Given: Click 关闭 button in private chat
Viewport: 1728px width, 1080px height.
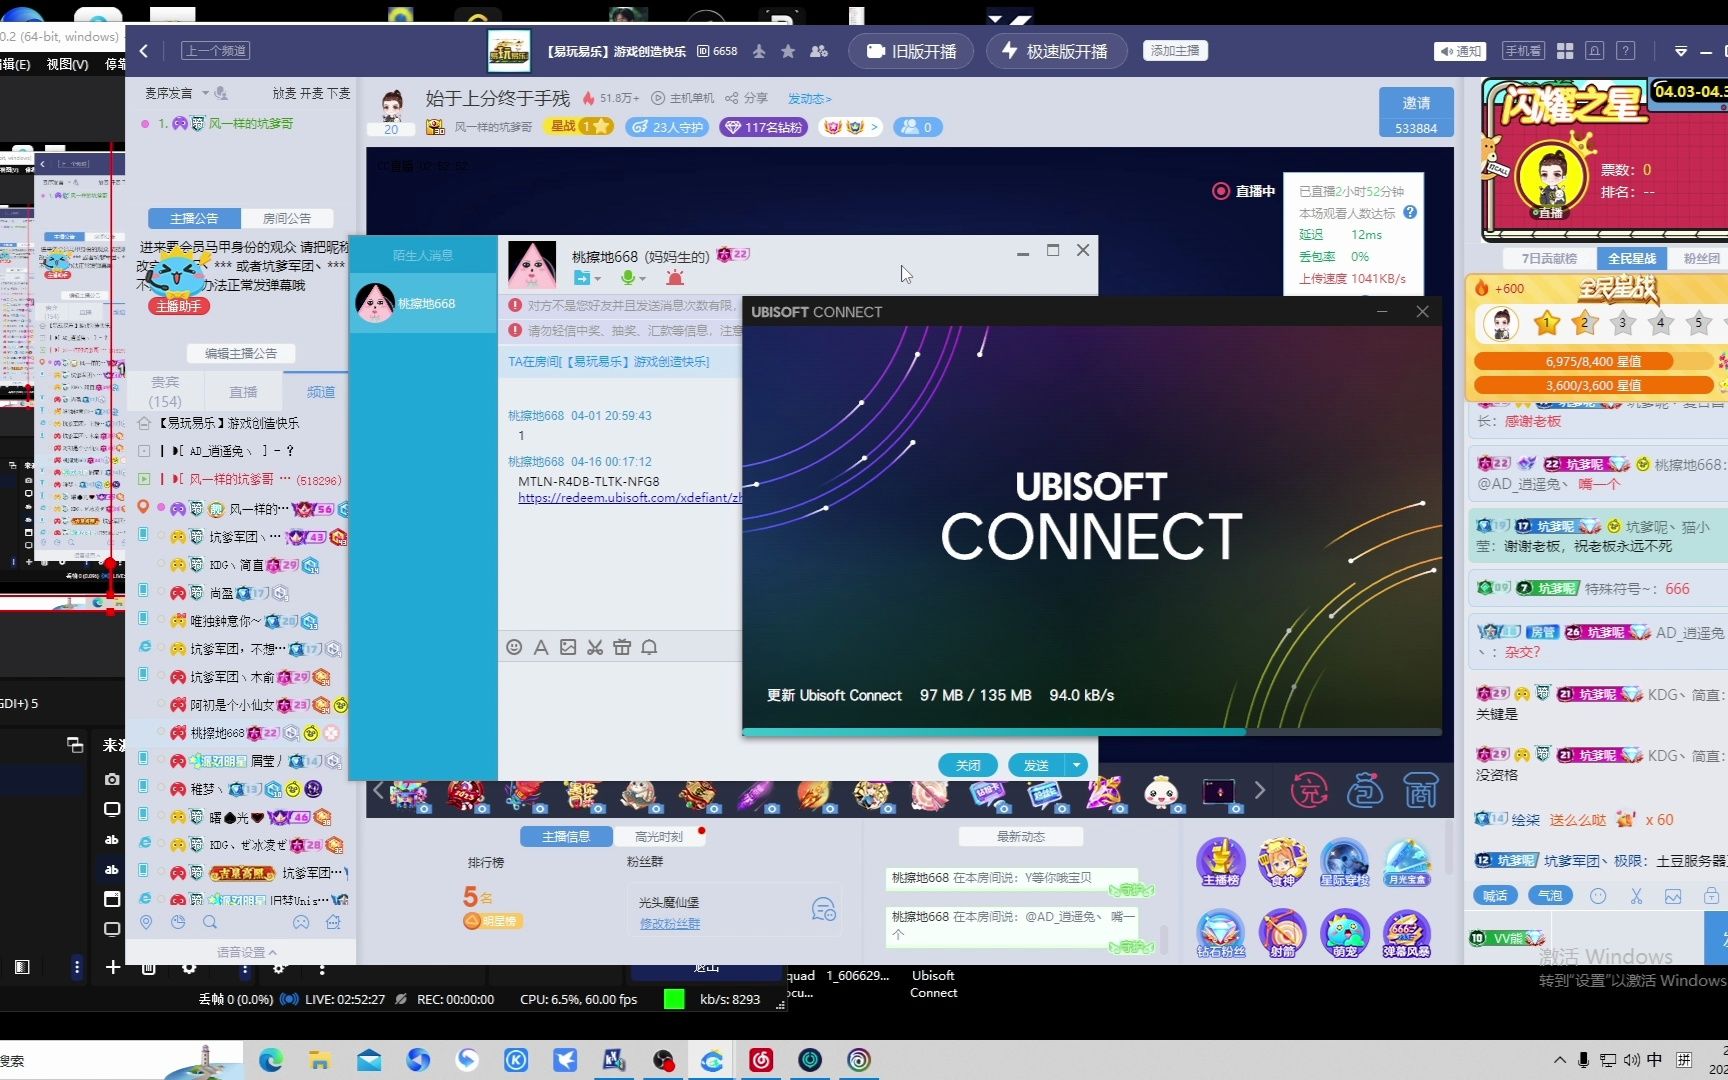Looking at the screenshot, I should coord(968,765).
